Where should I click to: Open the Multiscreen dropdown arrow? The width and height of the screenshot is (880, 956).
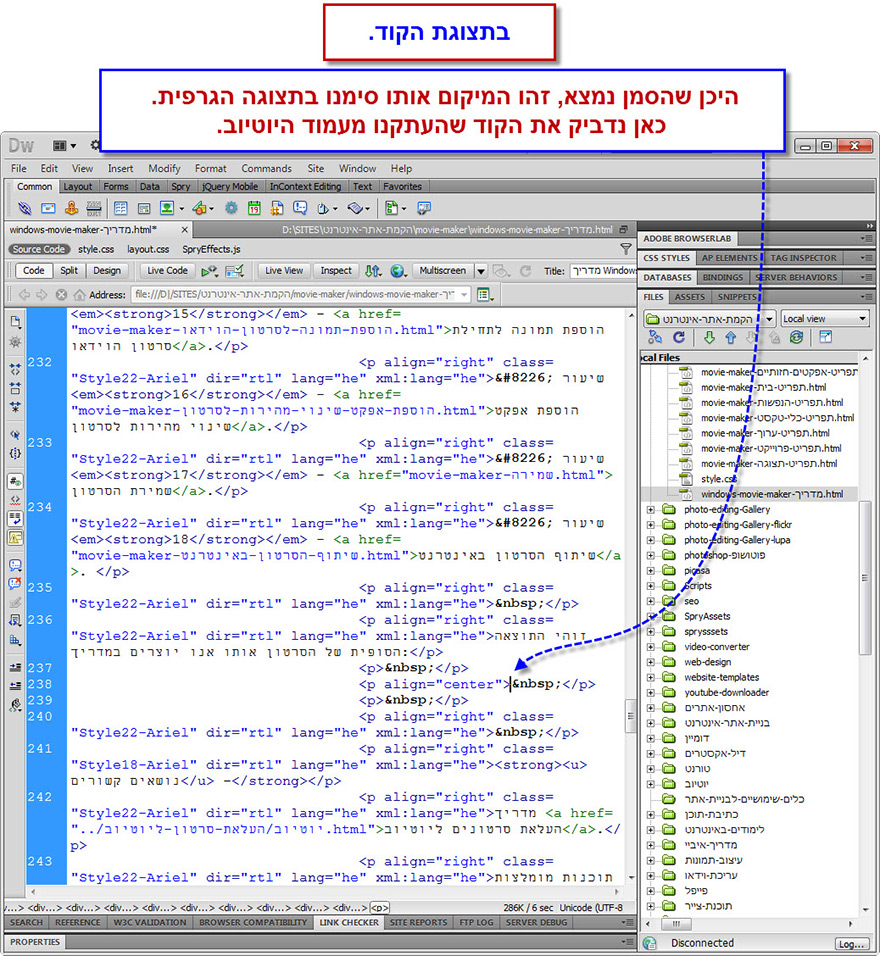481,271
